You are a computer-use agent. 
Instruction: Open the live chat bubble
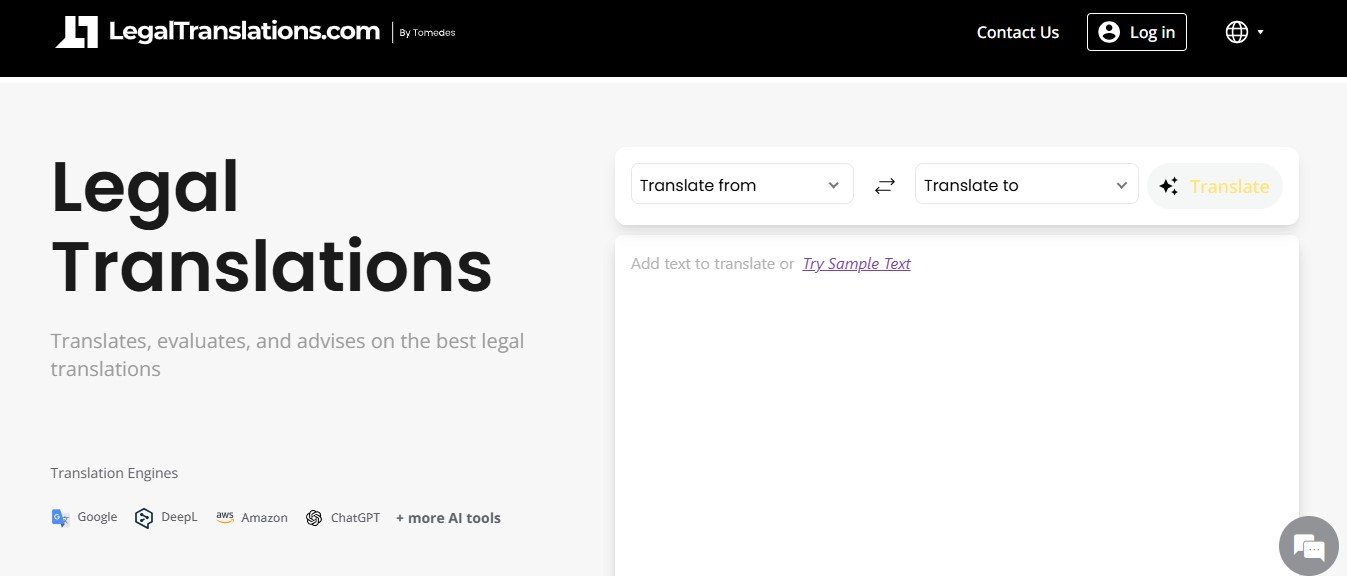(1308, 546)
